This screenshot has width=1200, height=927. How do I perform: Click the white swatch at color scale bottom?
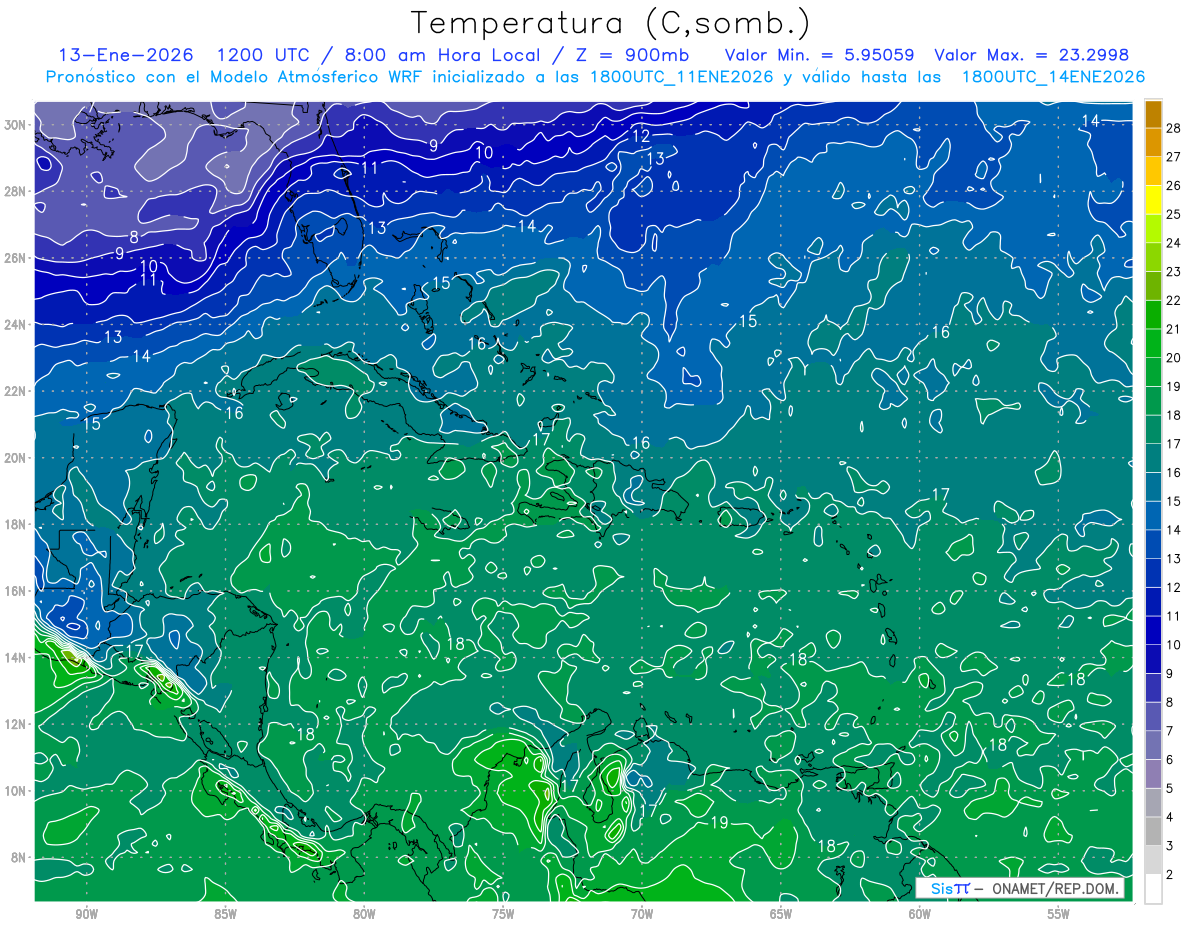(1153, 889)
